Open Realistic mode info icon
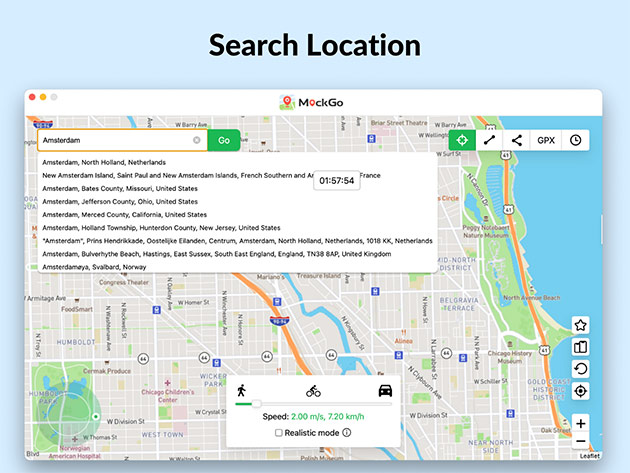 pos(347,432)
